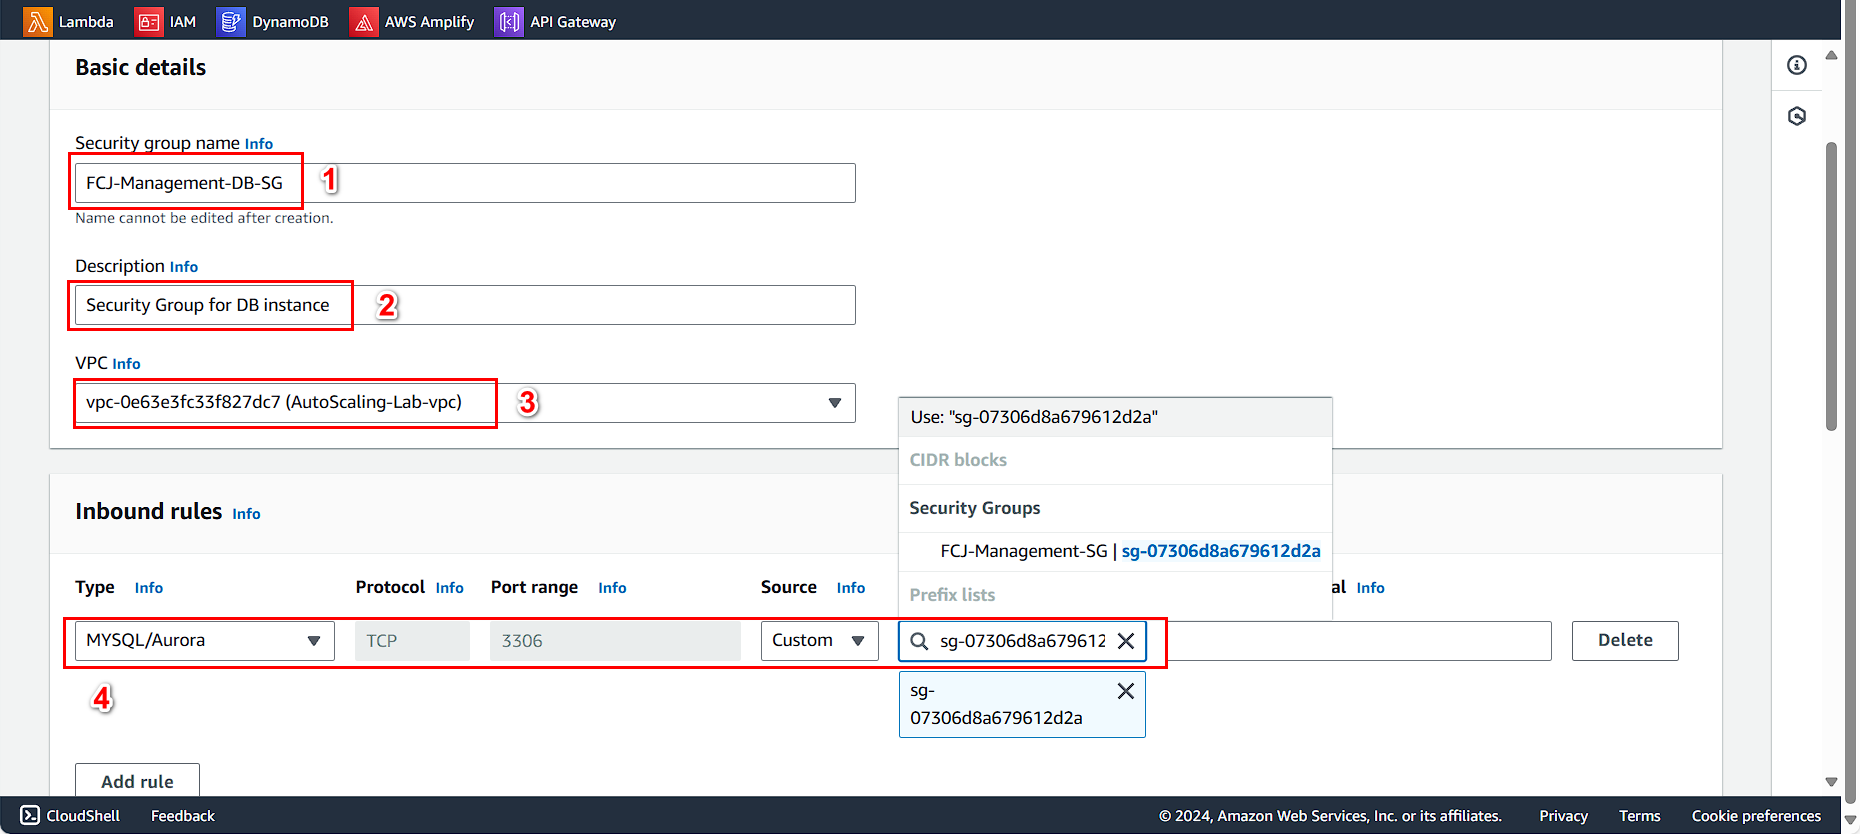Screen dimensions: 1860x834
Task: Click the rule description text field
Action: click(x=1358, y=641)
